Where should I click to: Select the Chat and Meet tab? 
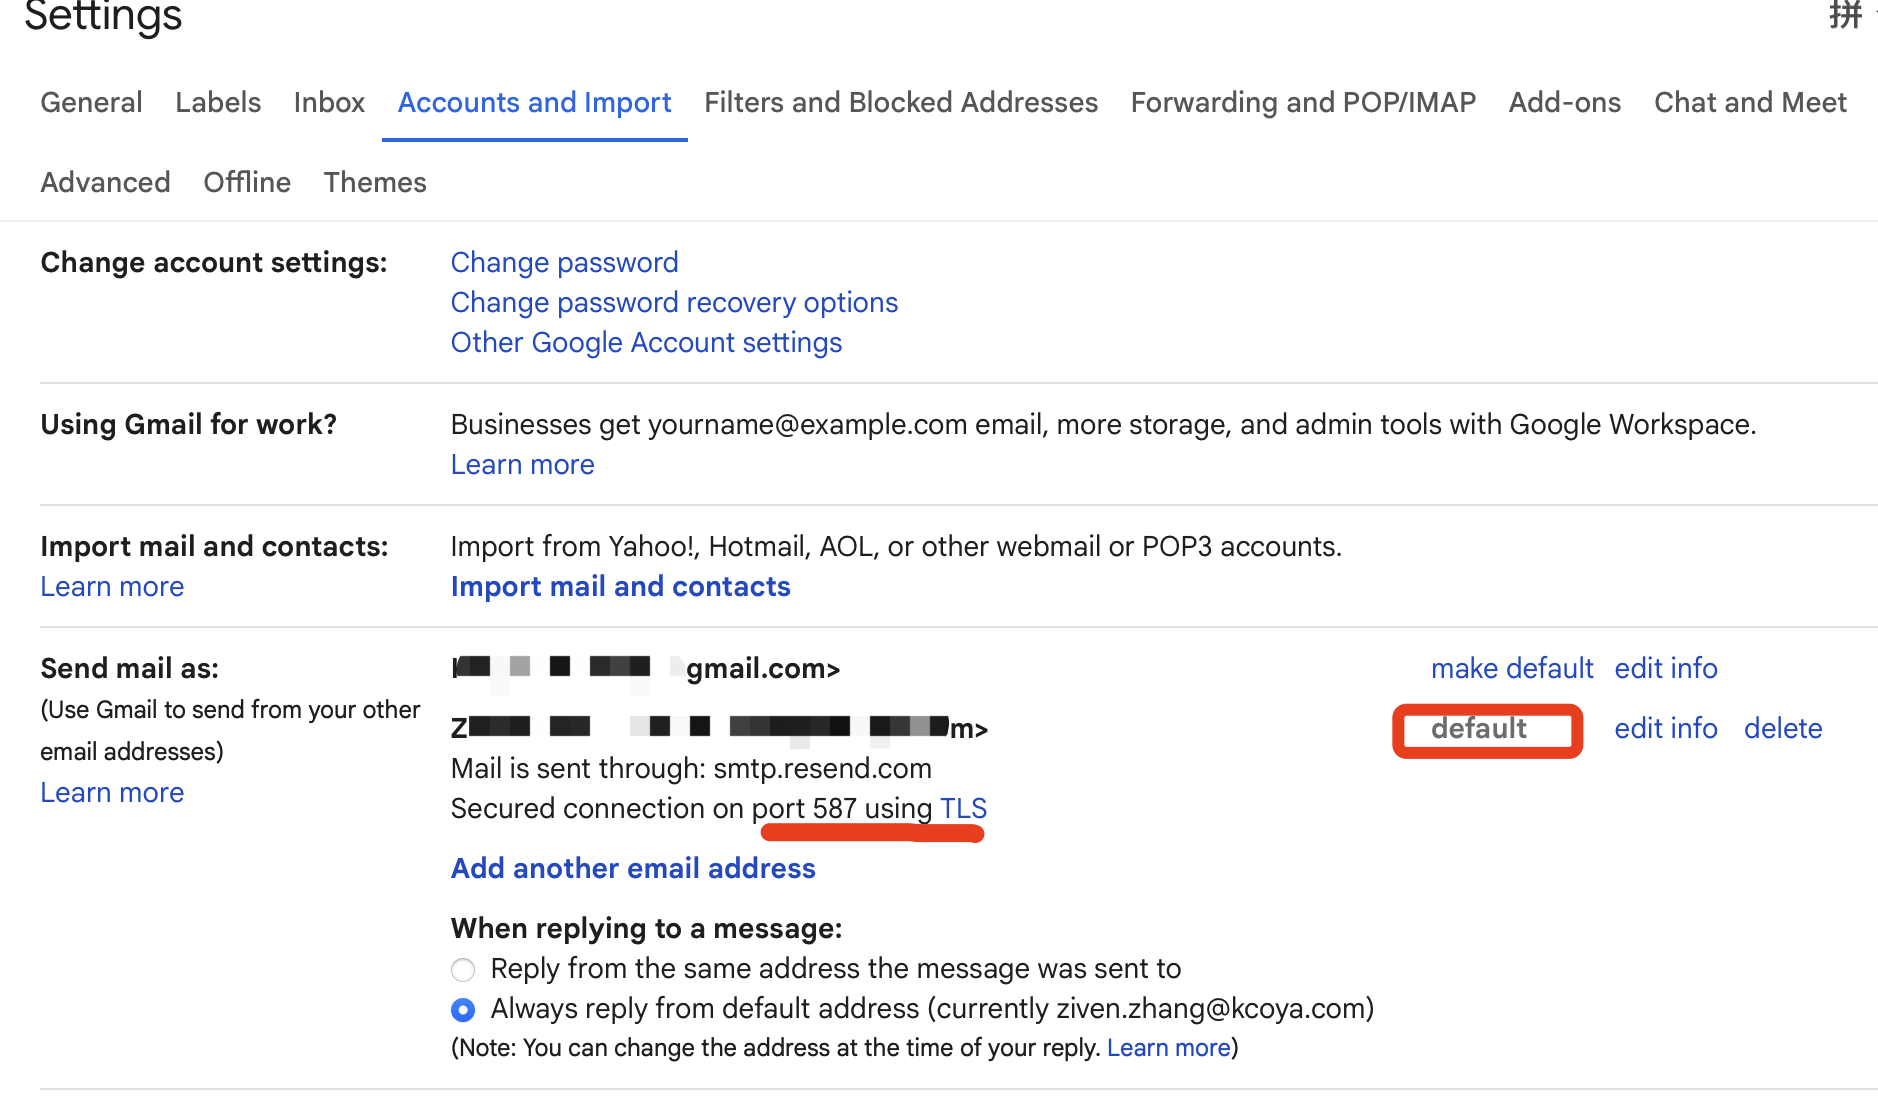pyautogui.click(x=1749, y=102)
